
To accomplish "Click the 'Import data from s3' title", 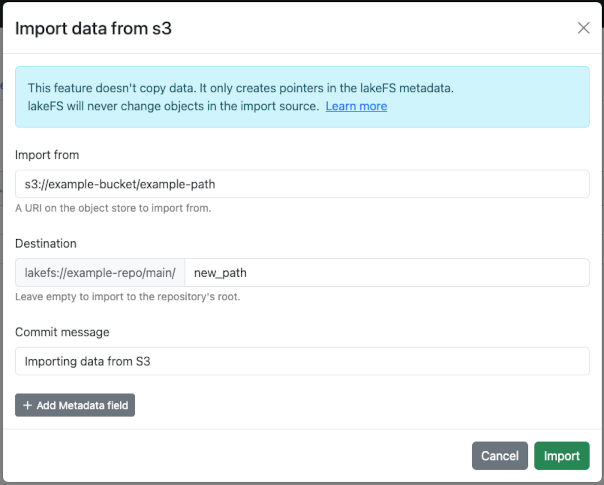I will click(x=93, y=28).
